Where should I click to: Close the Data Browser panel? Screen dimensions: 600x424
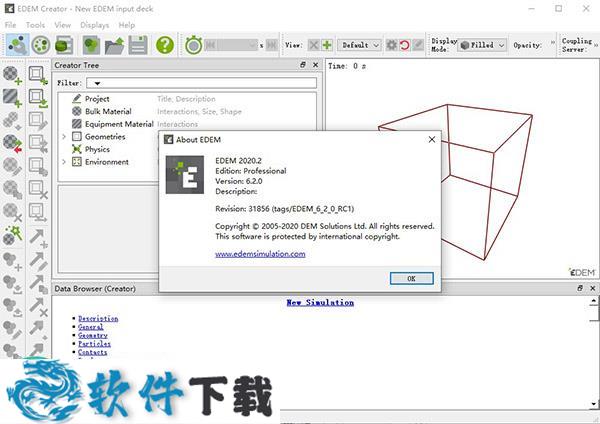point(593,288)
